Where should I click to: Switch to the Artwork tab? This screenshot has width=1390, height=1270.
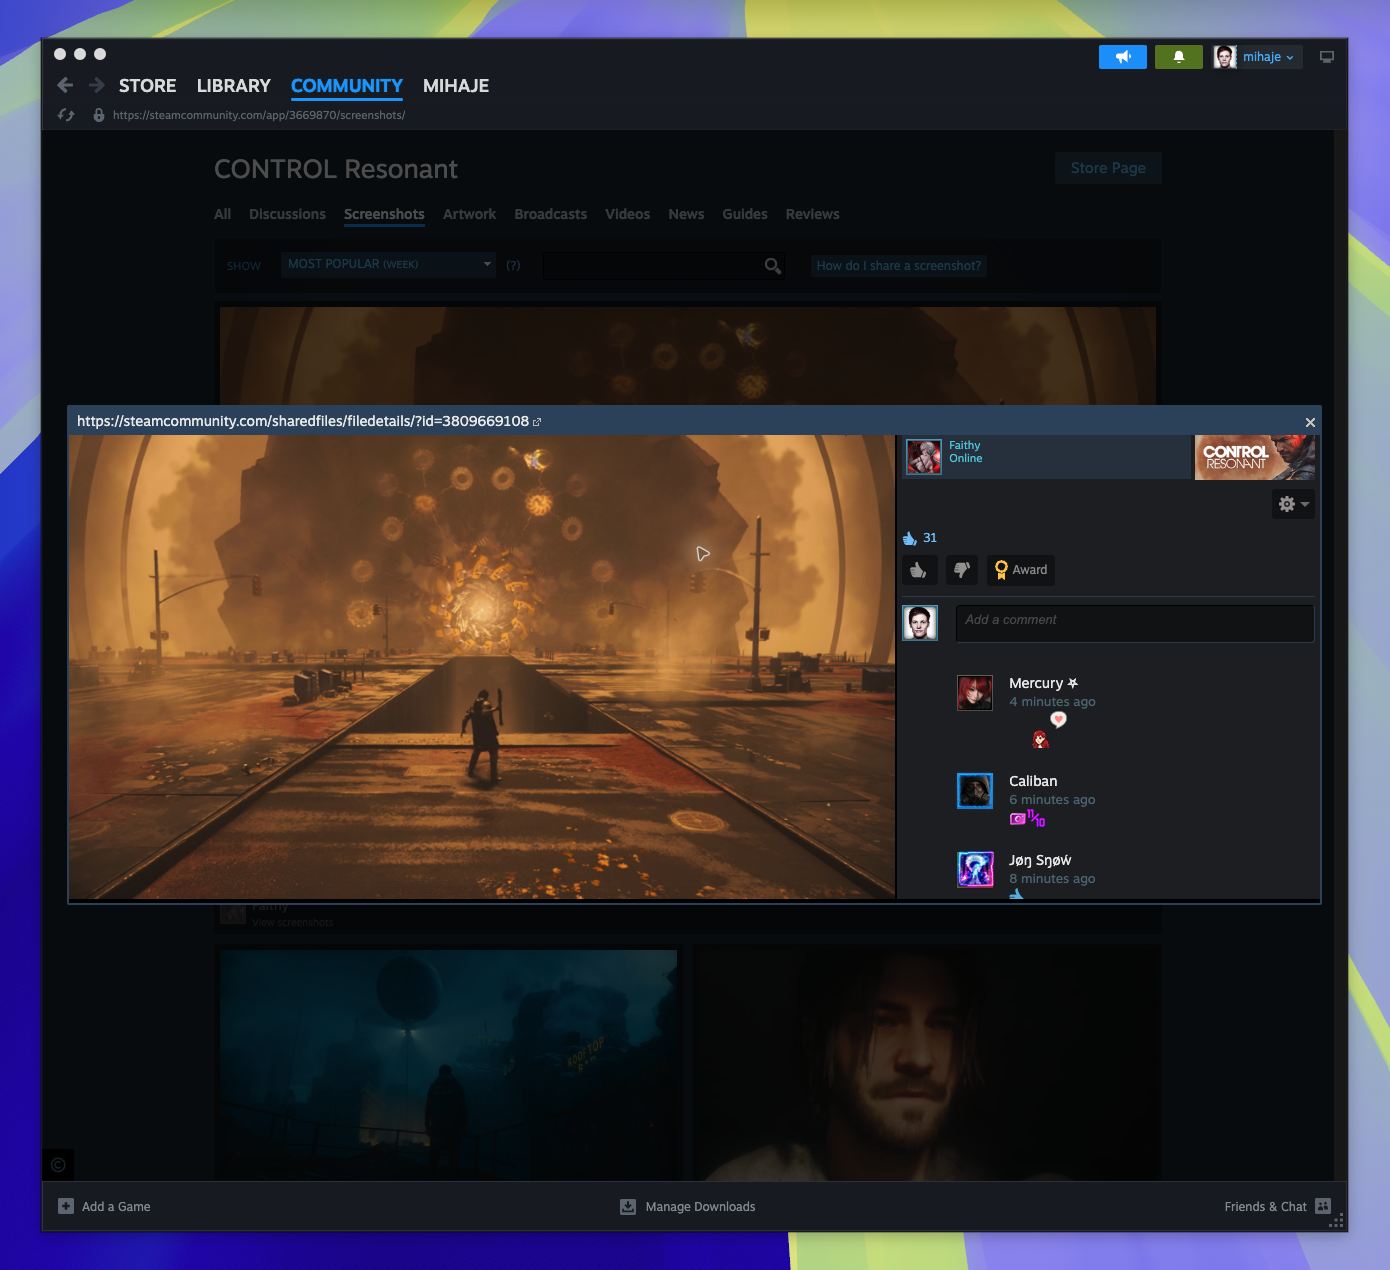click(x=469, y=214)
